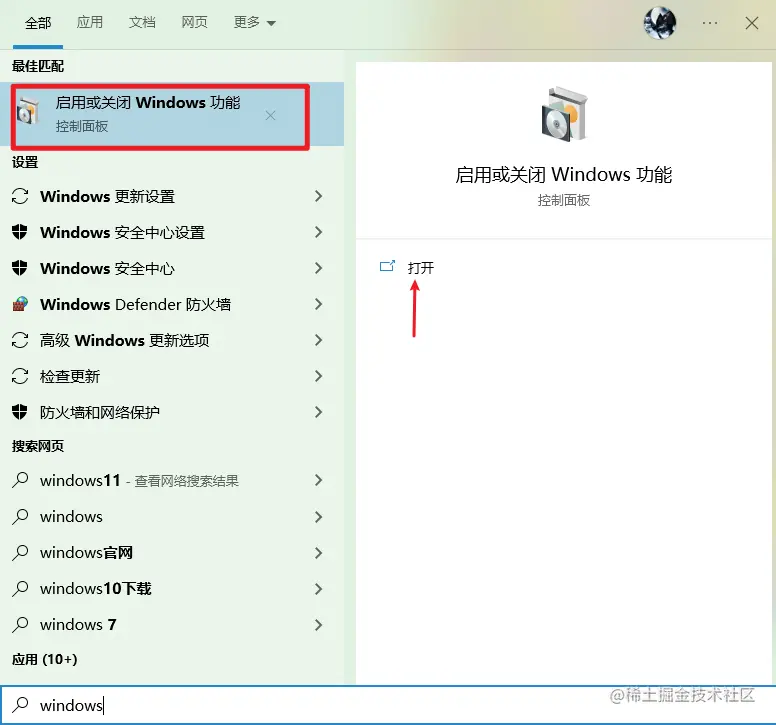Expand arrow for windows10下载 suggestion
The height and width of the screenshot is (725, 776).
(319, 589)
